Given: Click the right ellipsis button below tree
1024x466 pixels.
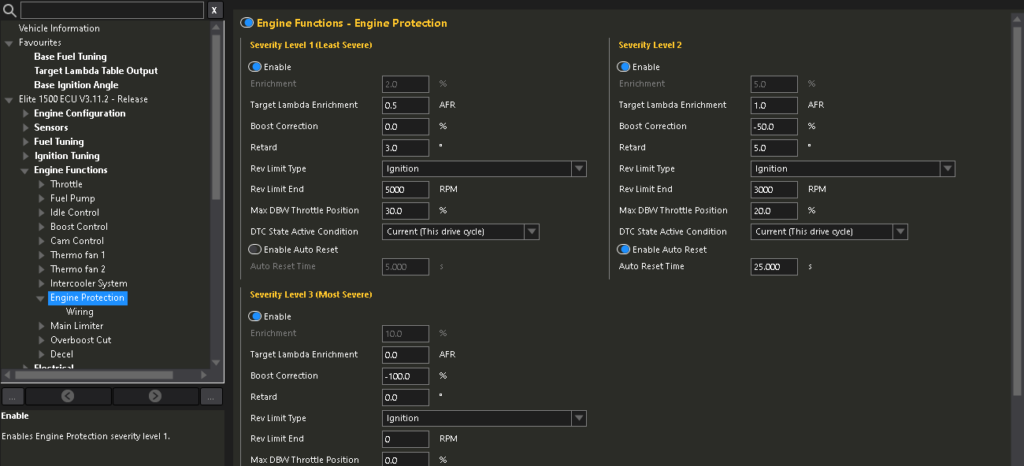Looking at the screenshot, I should click(211, 396).
